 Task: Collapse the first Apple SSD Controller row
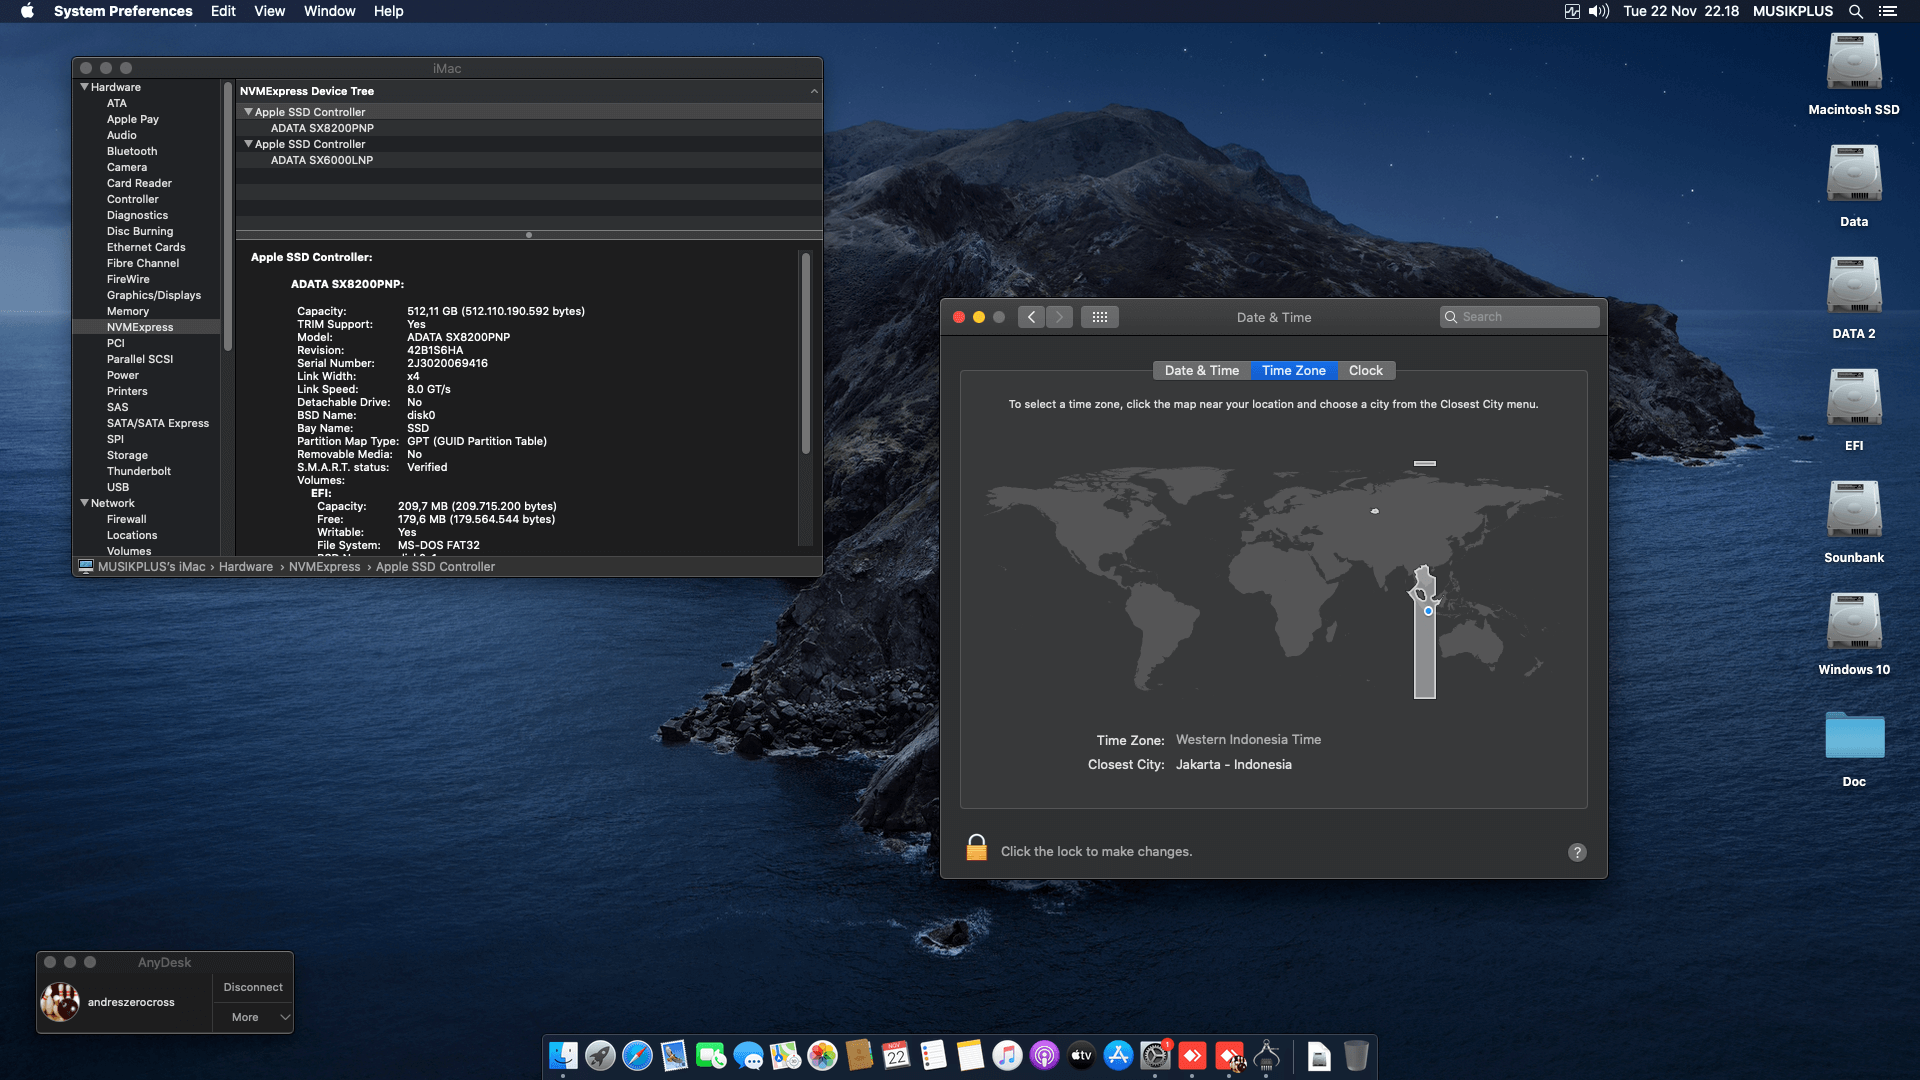coord(248,112)
